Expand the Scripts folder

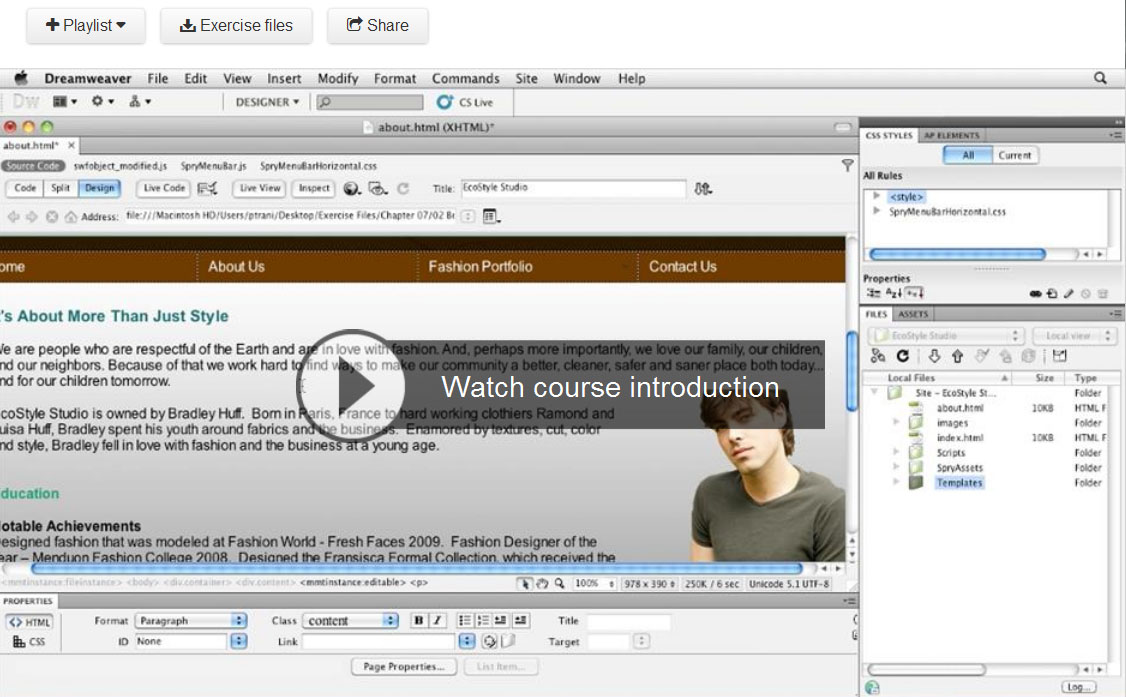[x=895, y=452]
